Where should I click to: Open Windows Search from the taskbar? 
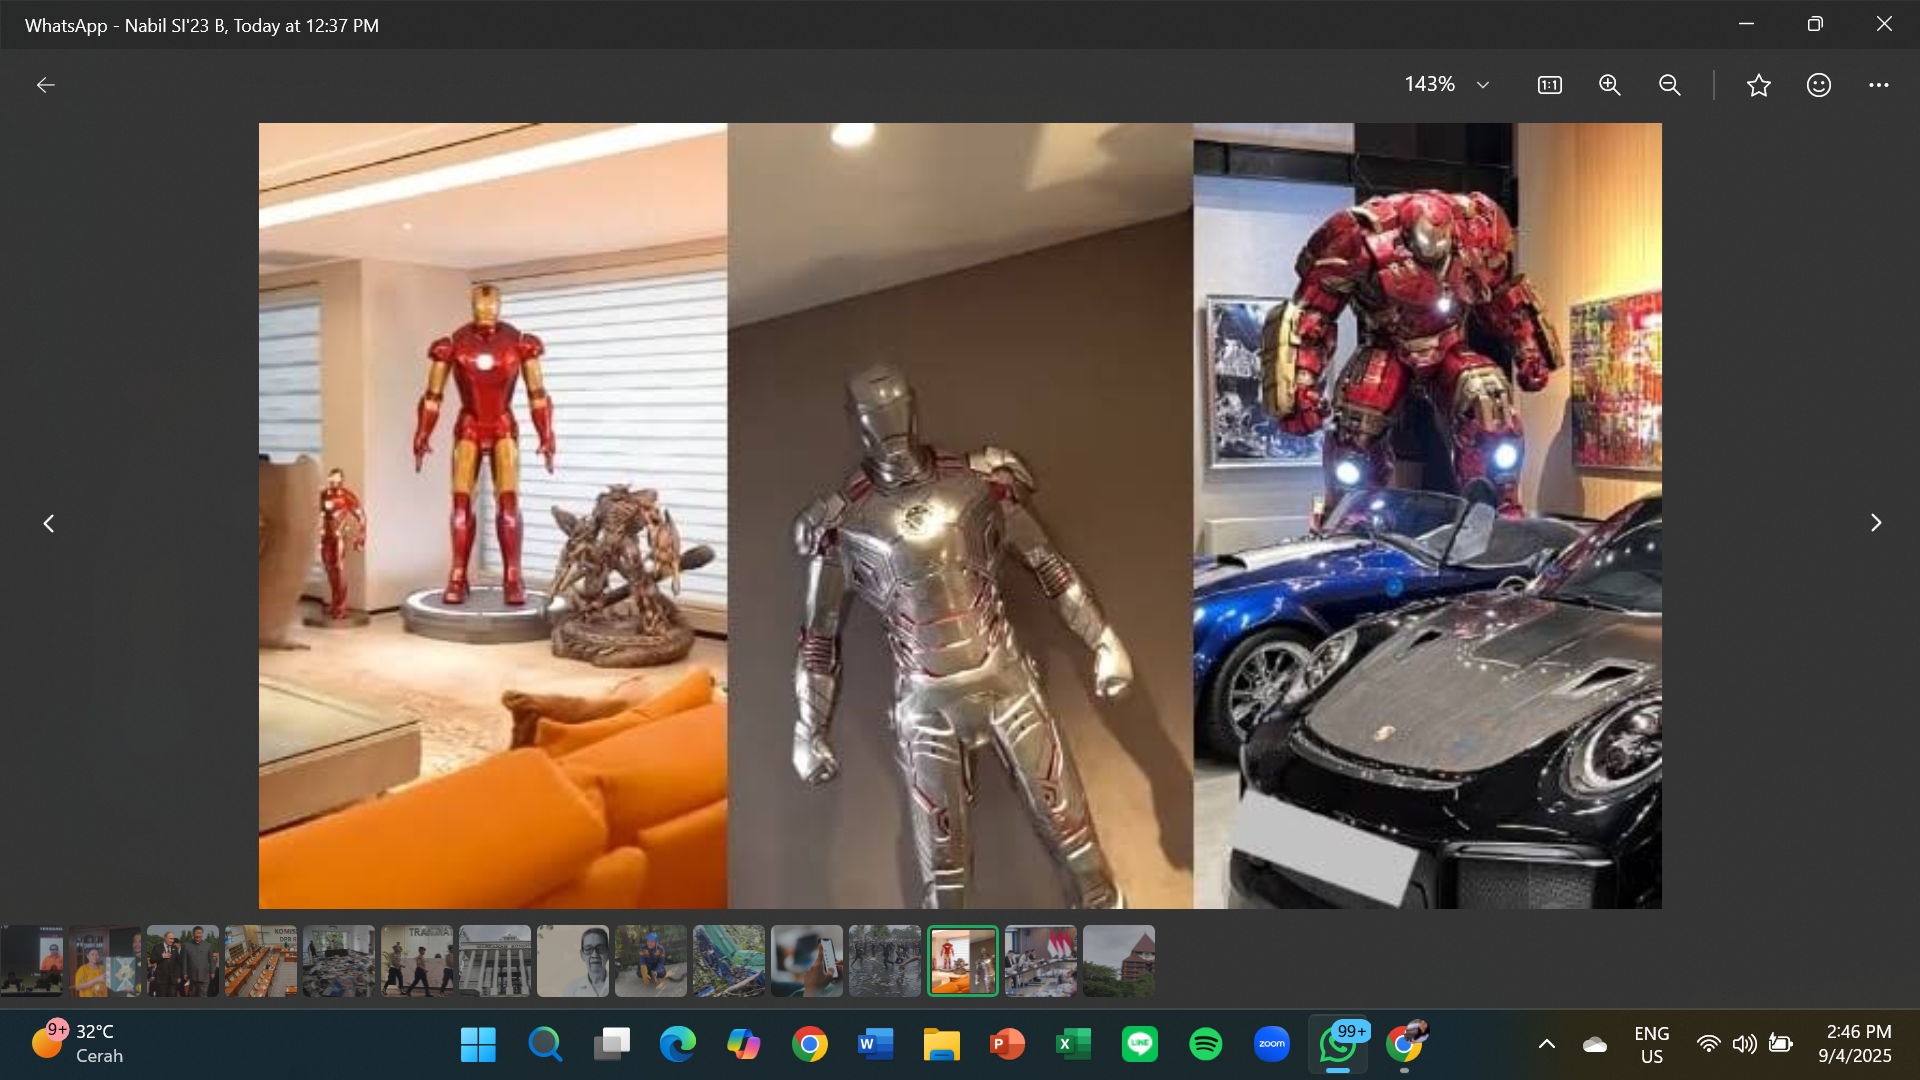[545, 1045]
